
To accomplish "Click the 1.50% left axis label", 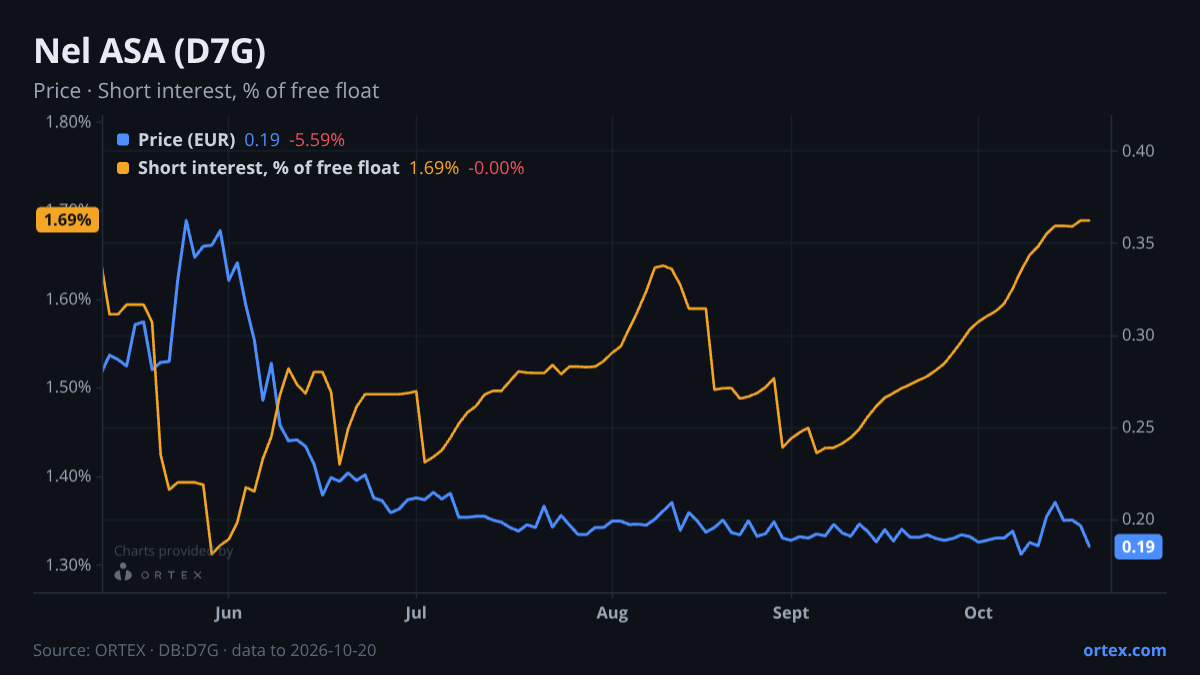I will 69,388.
